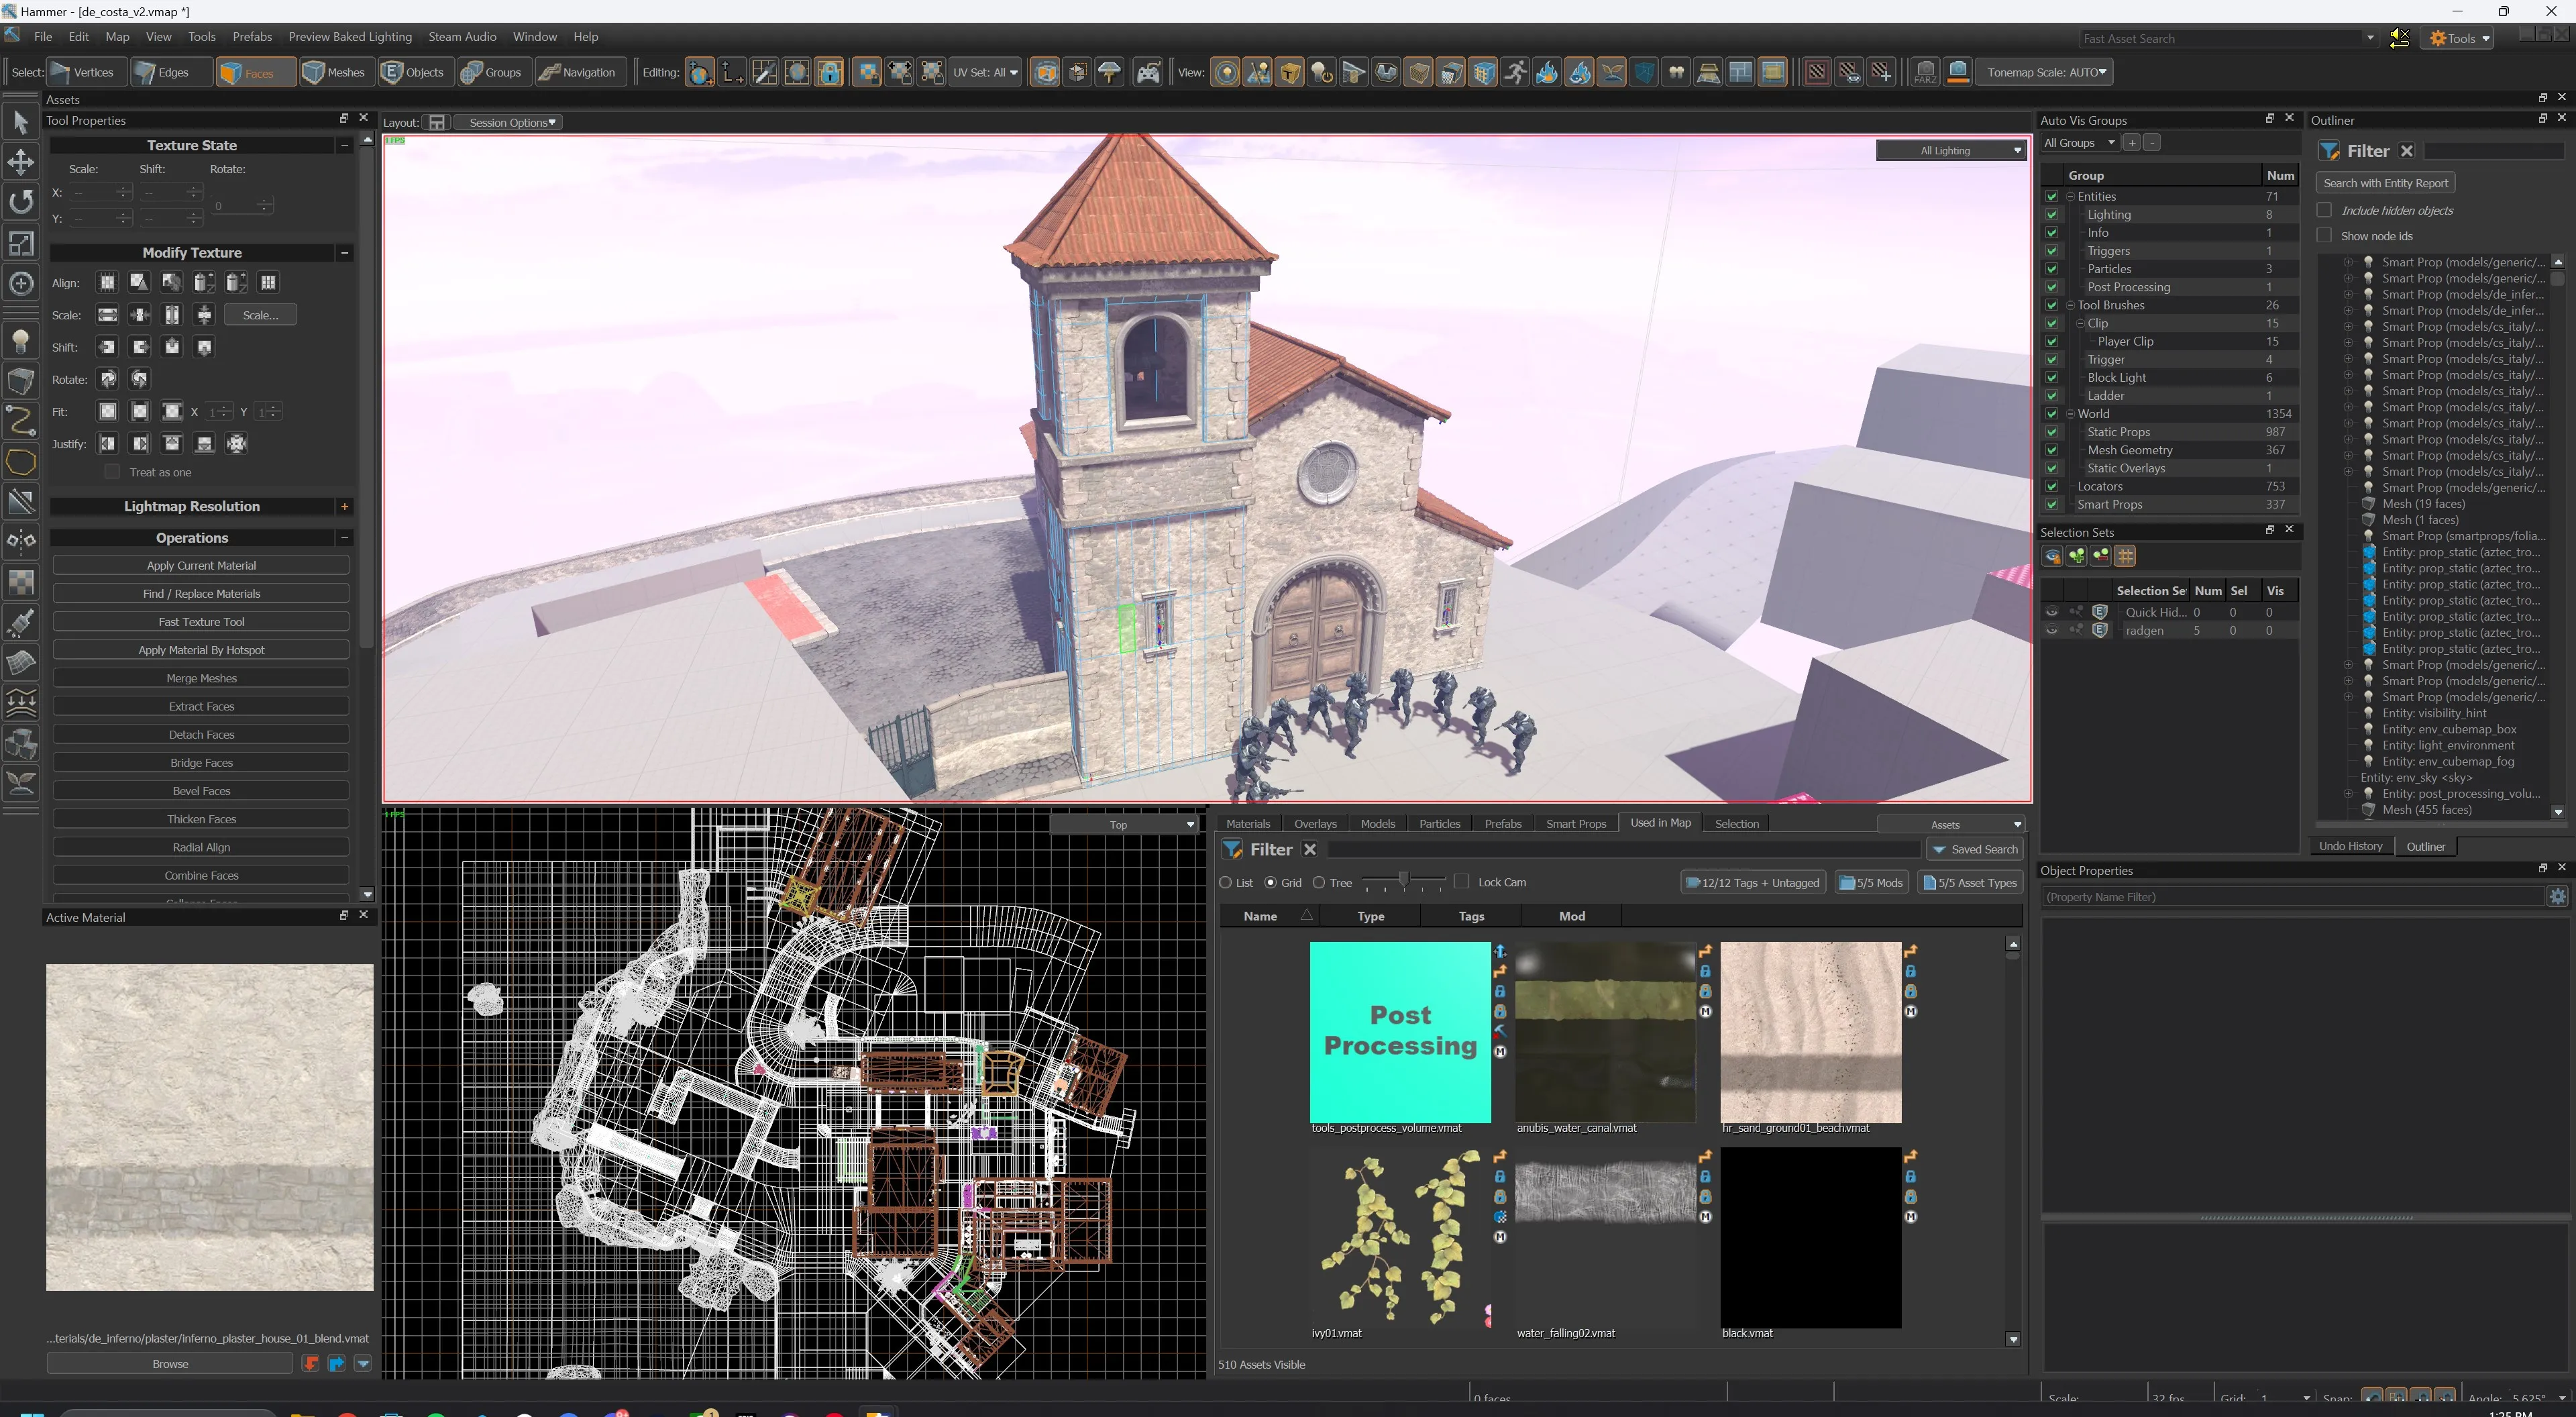Collapse the Operations section

pyautogui.click(x=344, y=538)
